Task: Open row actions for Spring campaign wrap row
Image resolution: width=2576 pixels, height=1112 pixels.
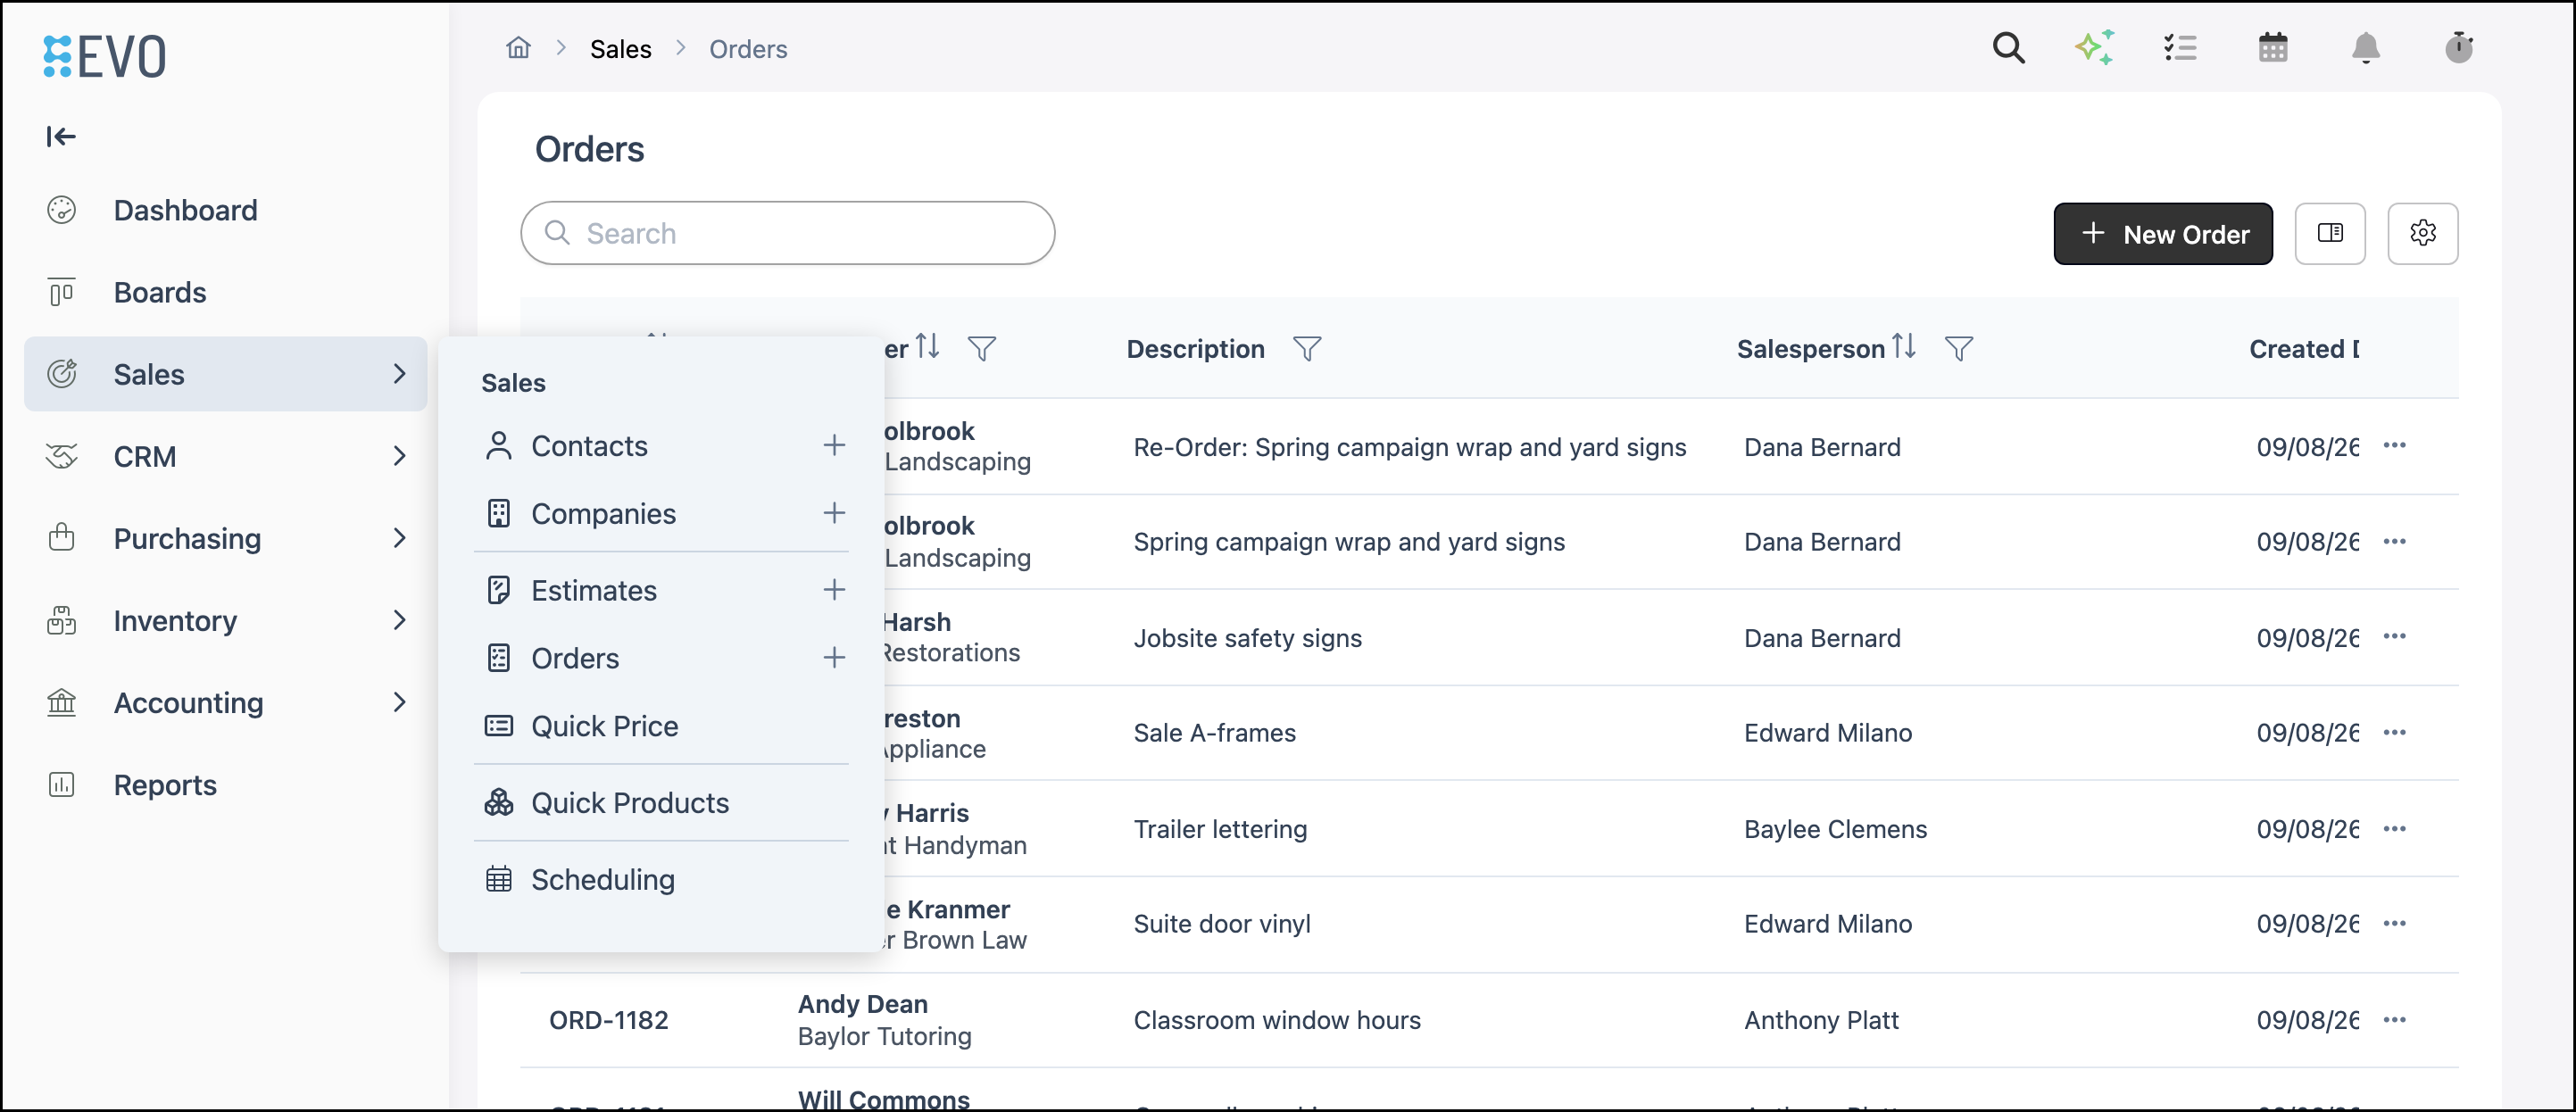Action: point(2394,541)
